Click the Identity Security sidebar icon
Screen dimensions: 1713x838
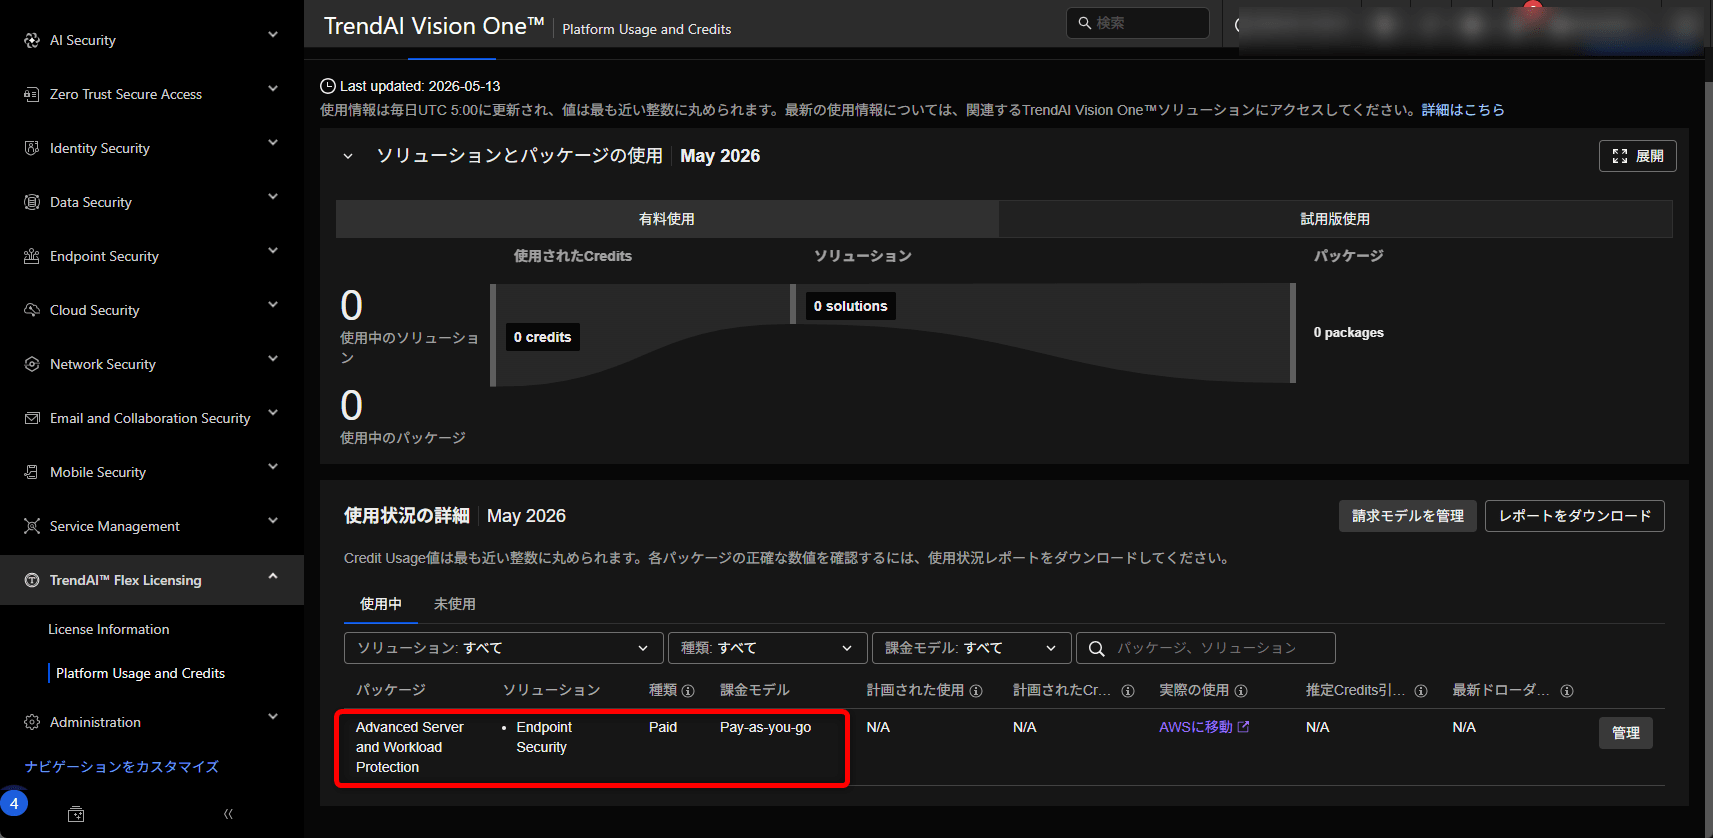(x=32, y=148)
